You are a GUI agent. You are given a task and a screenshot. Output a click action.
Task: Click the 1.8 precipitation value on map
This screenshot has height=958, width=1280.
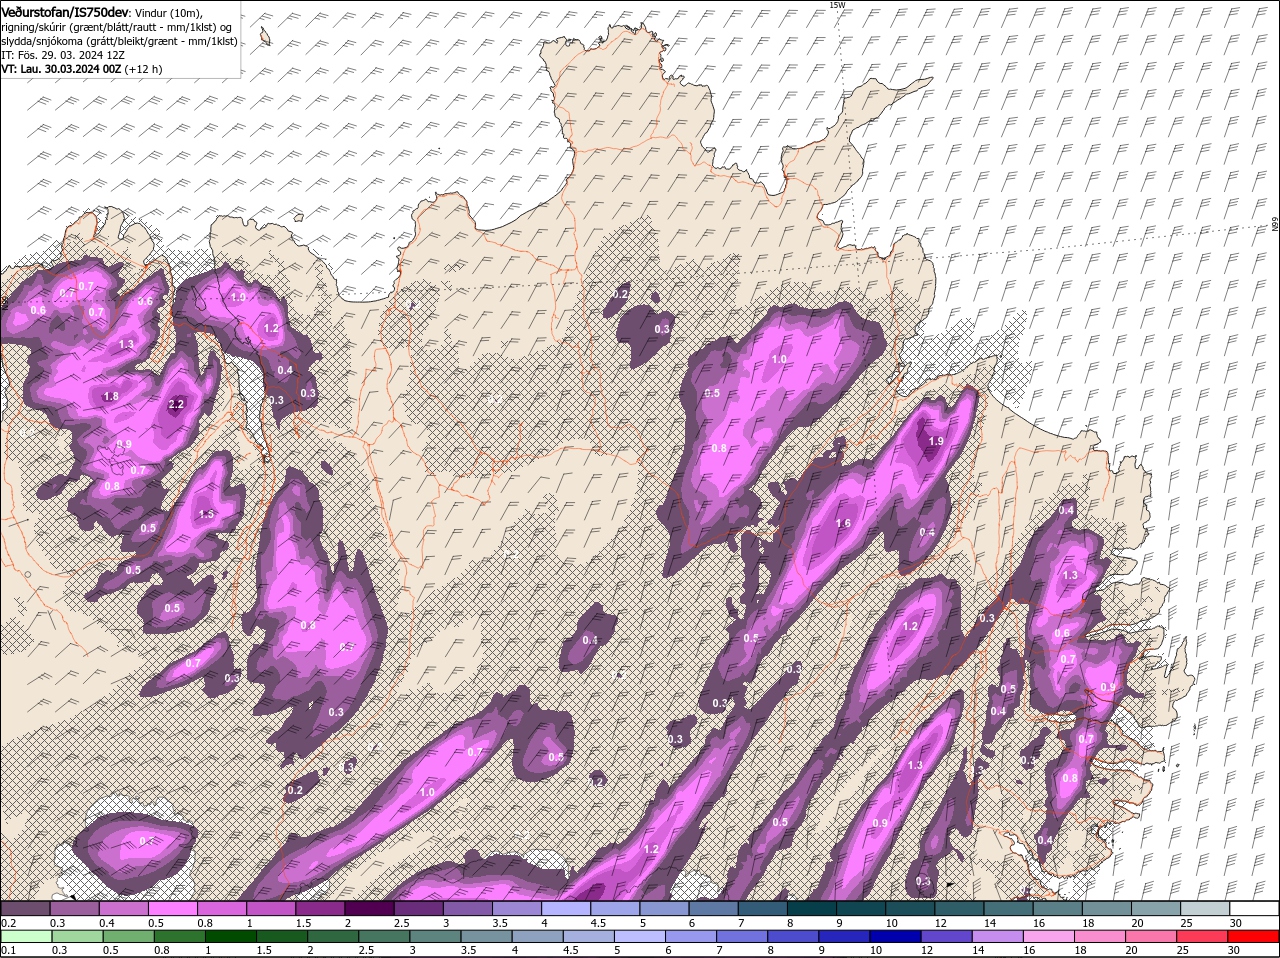tap(111, 396)
